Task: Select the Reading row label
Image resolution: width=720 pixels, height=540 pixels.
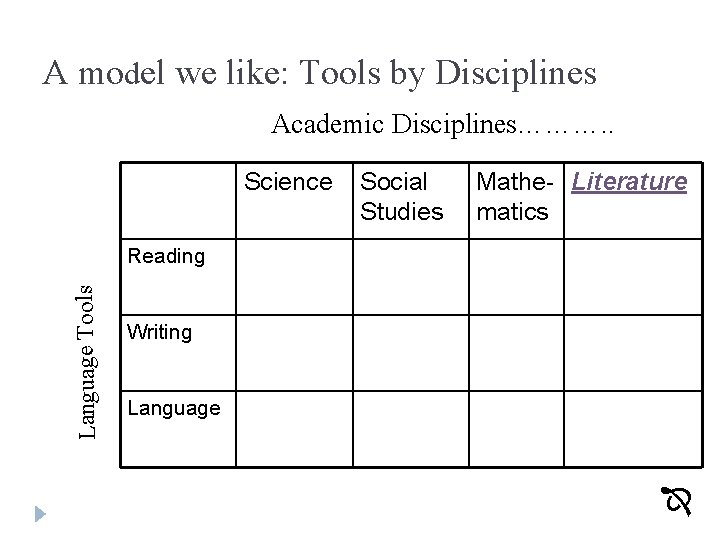Action: pos(166,256)
